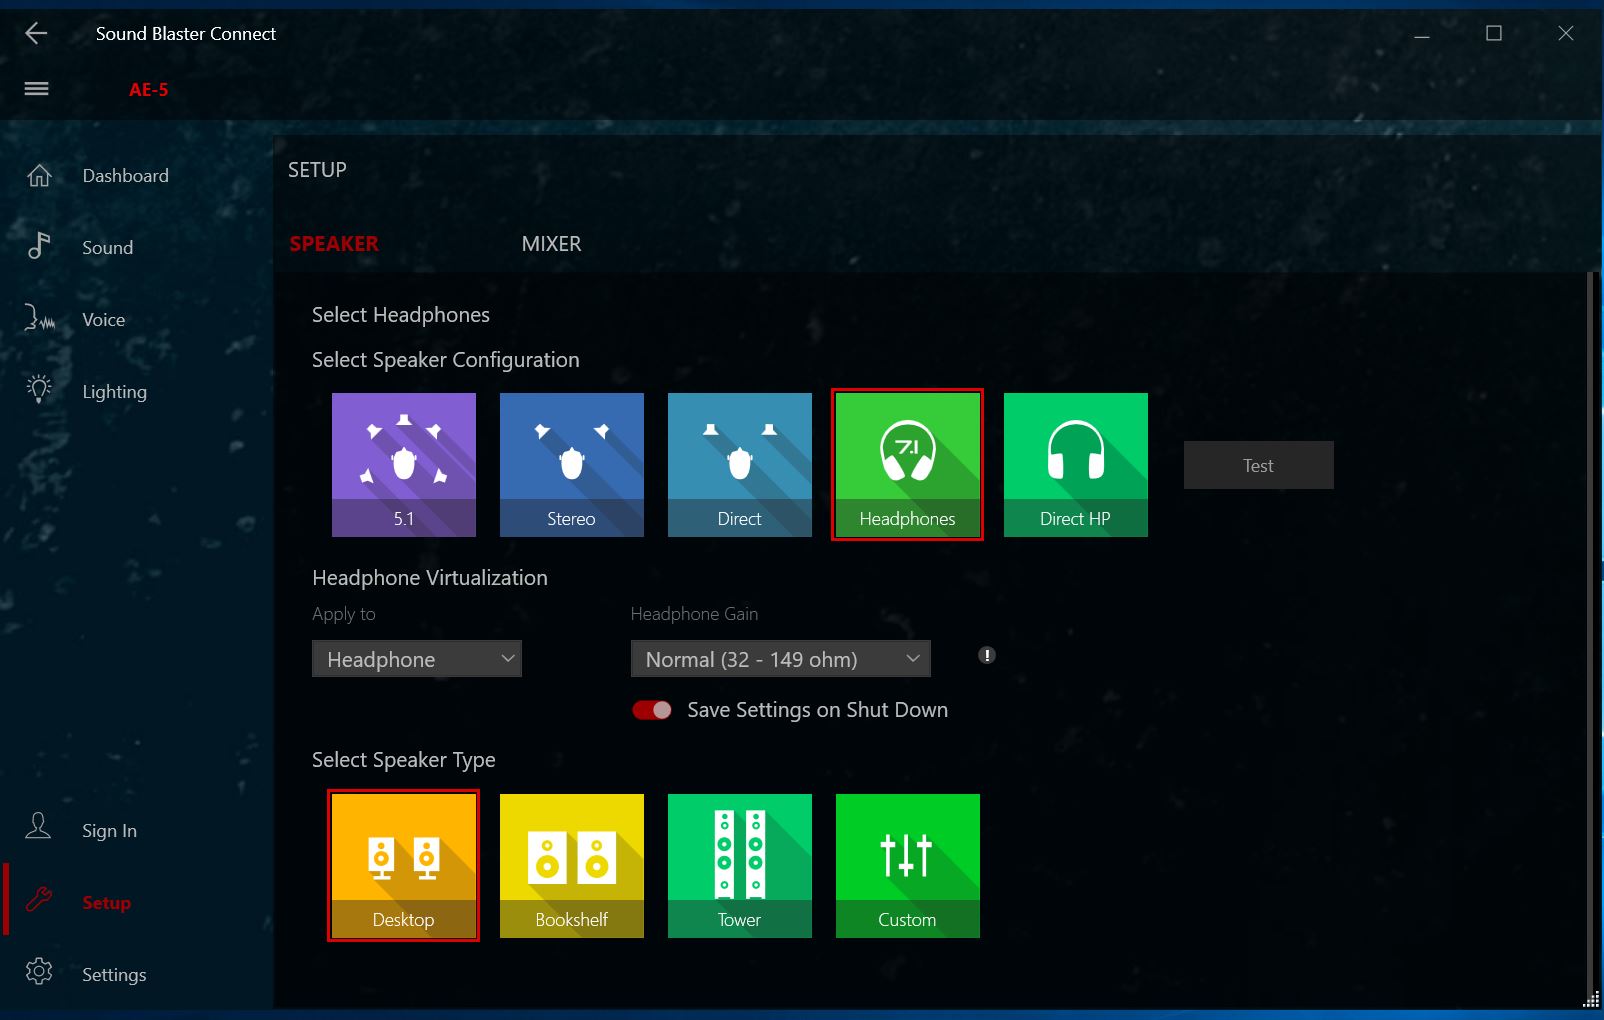Click the Headphone Gain info exclamation icon

coord(987,656)
